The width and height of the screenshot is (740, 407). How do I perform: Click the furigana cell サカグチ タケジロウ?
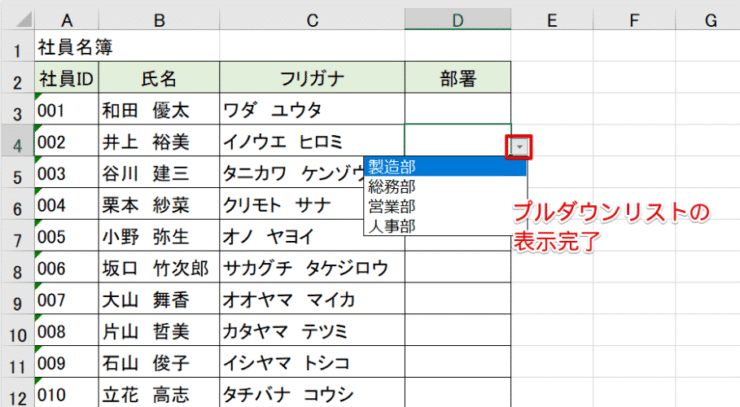click(312, 267)
